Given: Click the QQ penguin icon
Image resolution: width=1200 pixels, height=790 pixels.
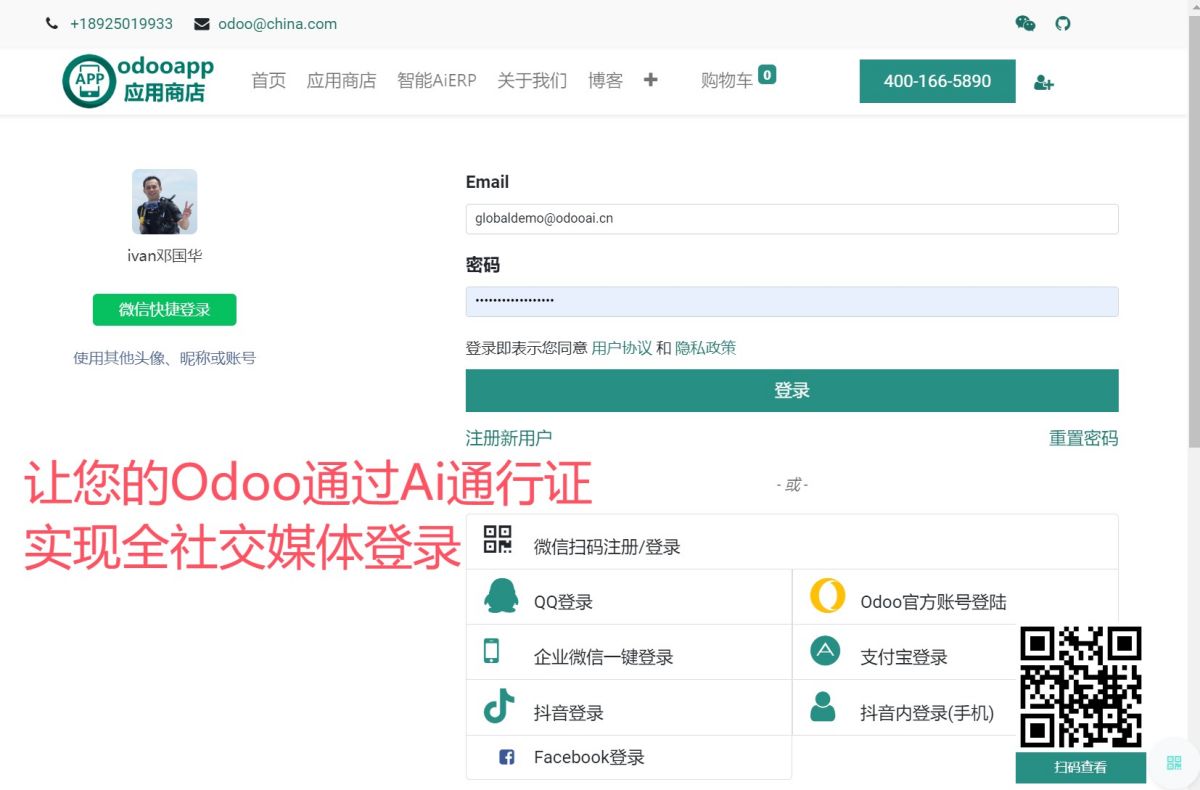Looking at the screenshot, I should tap(501, 596).
